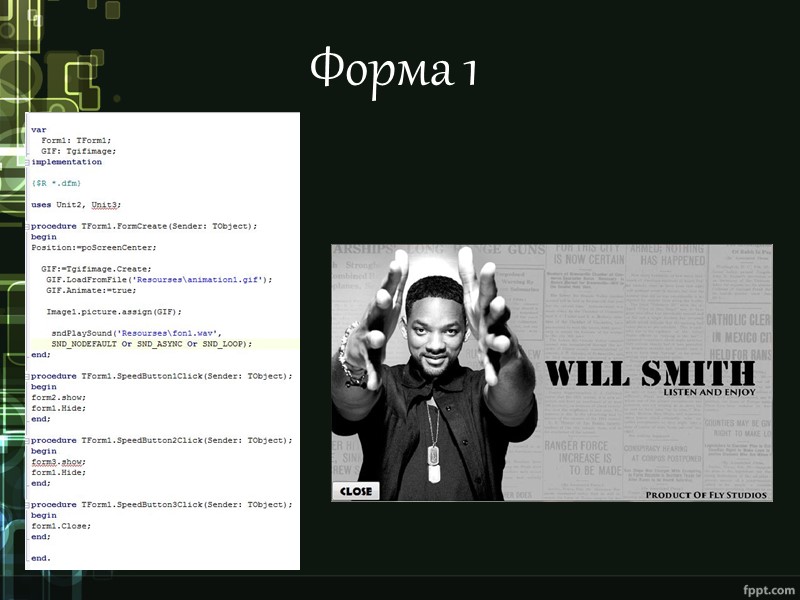Click the 'GIF:=Tgifimage.Create;' line
The width and height of the screenshot is (800, 600).
tap(96, 269)
